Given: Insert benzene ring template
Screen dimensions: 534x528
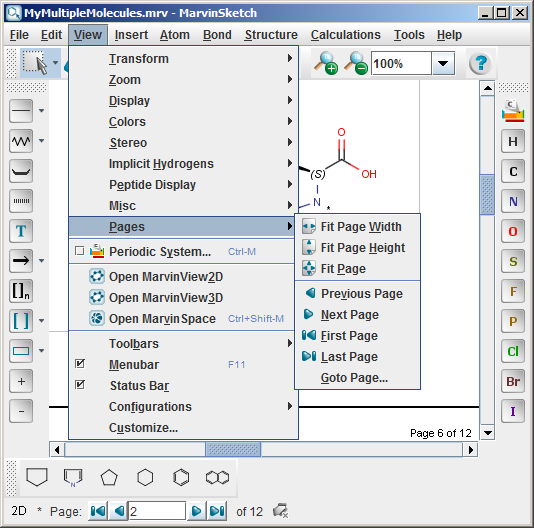Looking at the screenshot, I should 181,477.
